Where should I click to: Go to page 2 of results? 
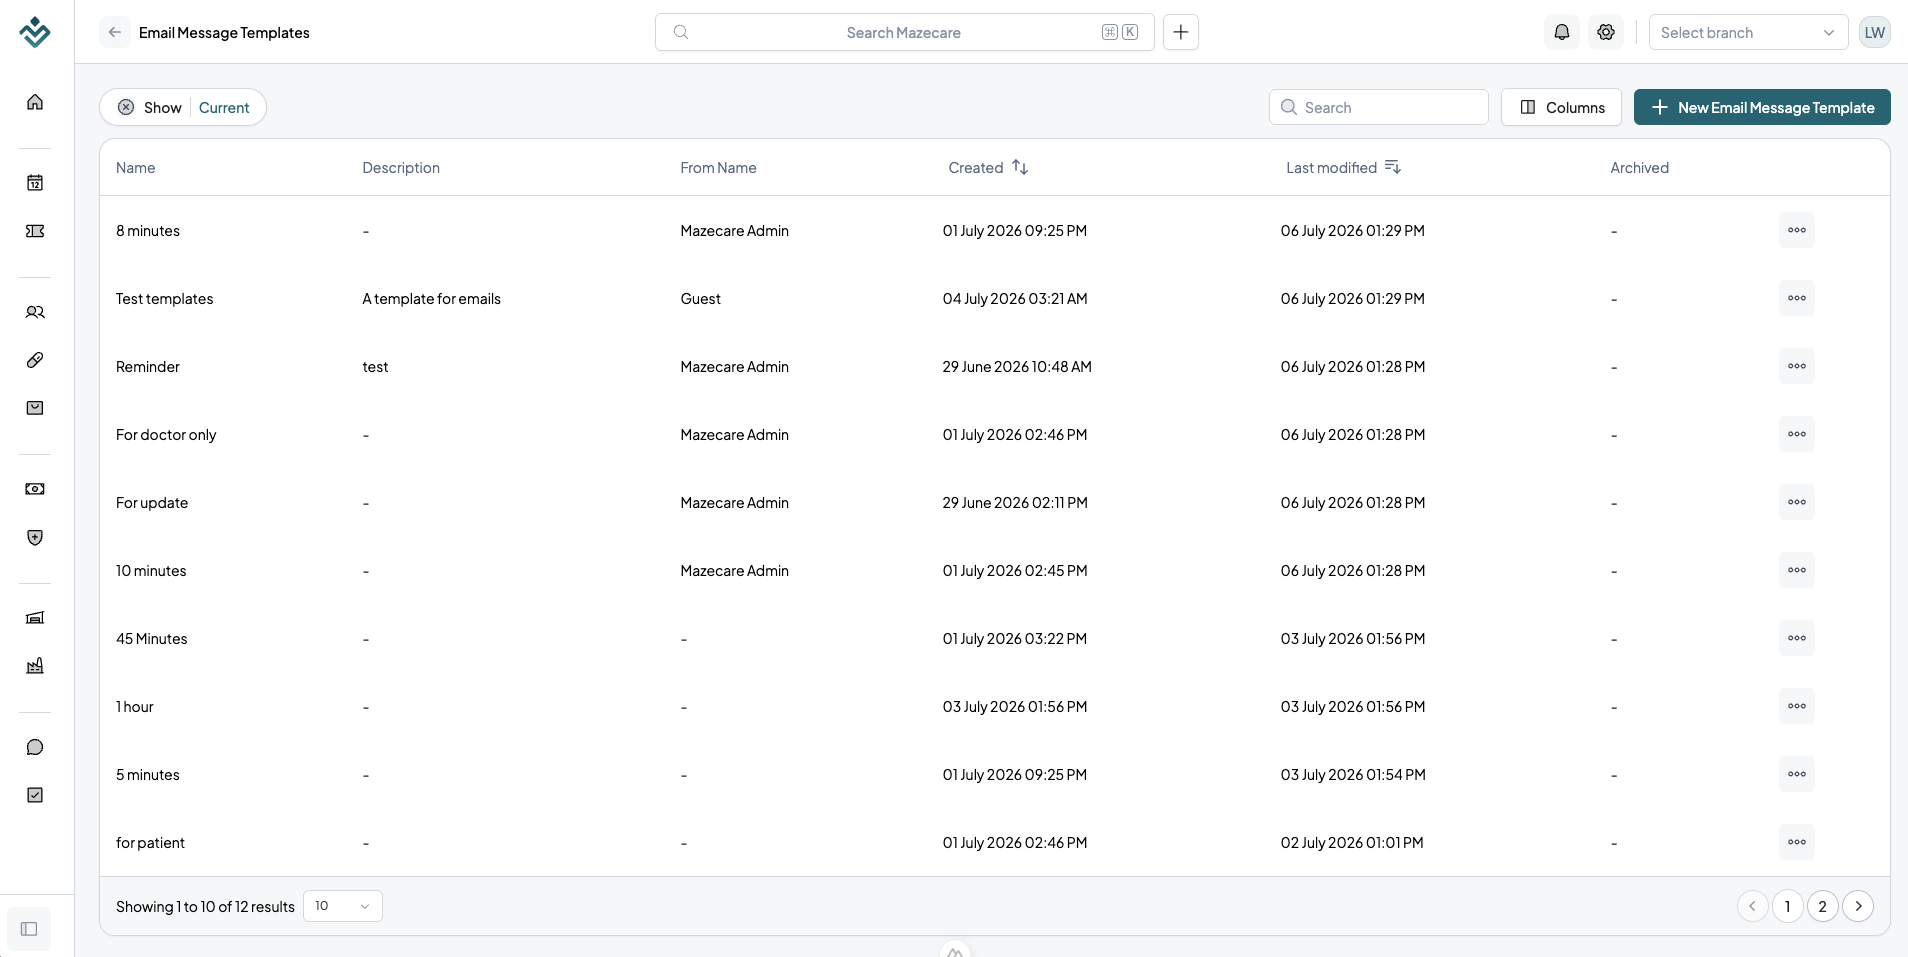click(x=1823, y=906)
